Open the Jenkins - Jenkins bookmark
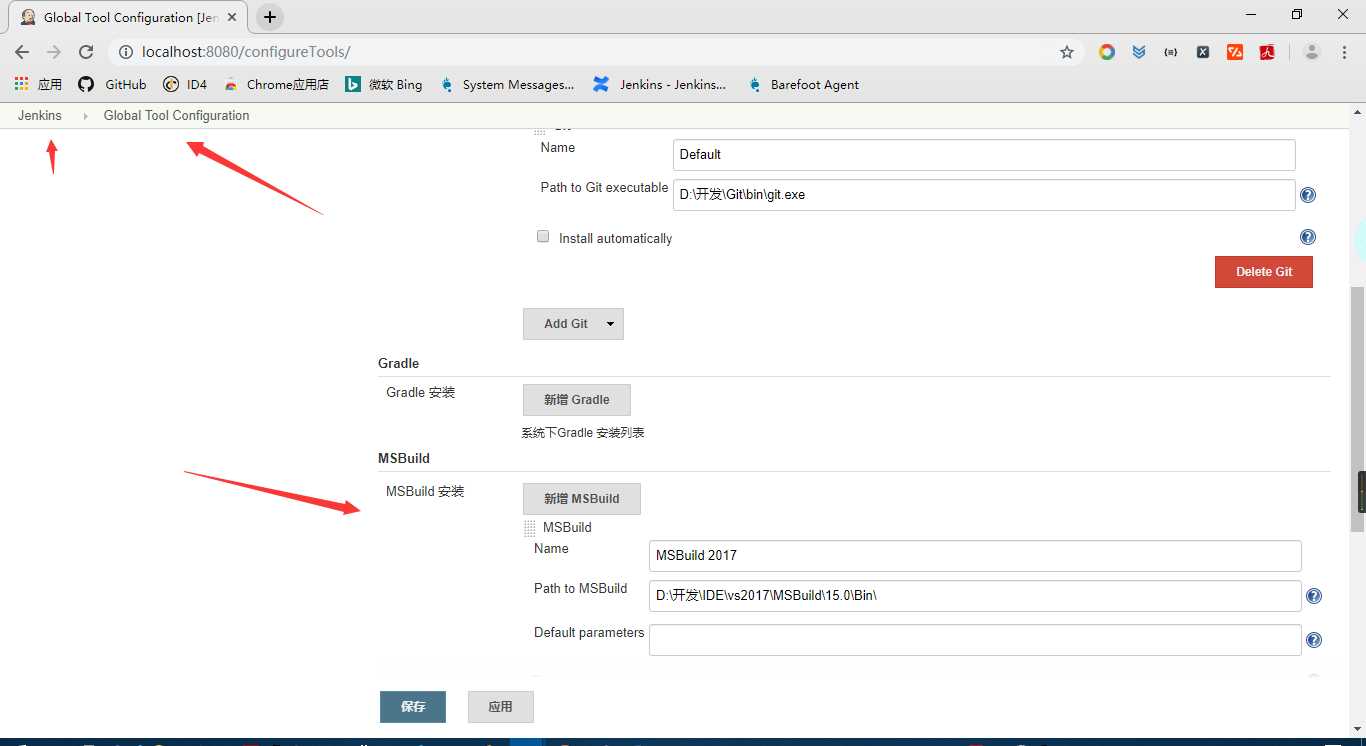 coord(660,85)
